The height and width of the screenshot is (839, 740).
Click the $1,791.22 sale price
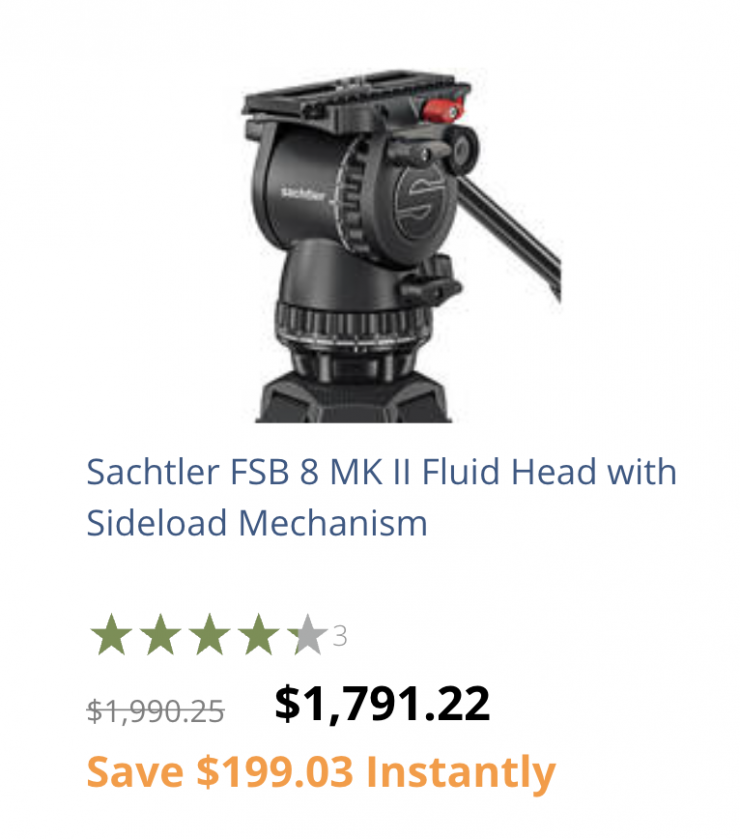tap(382, 704)
